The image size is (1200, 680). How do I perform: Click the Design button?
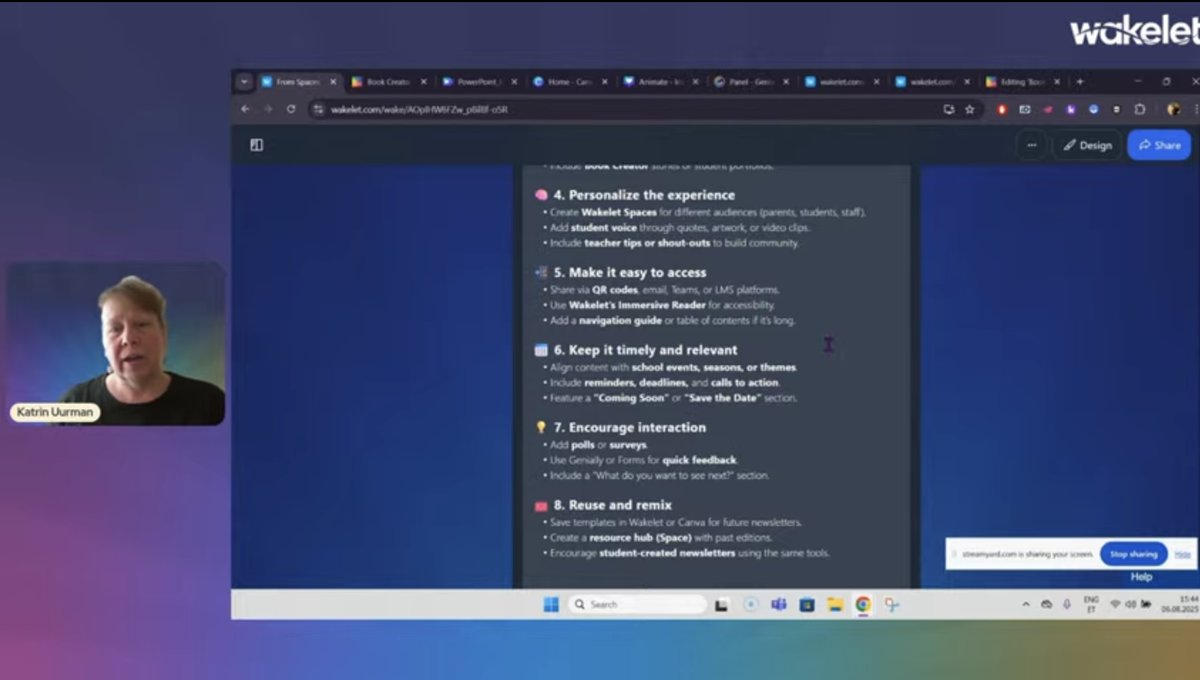coord(1087,145)
